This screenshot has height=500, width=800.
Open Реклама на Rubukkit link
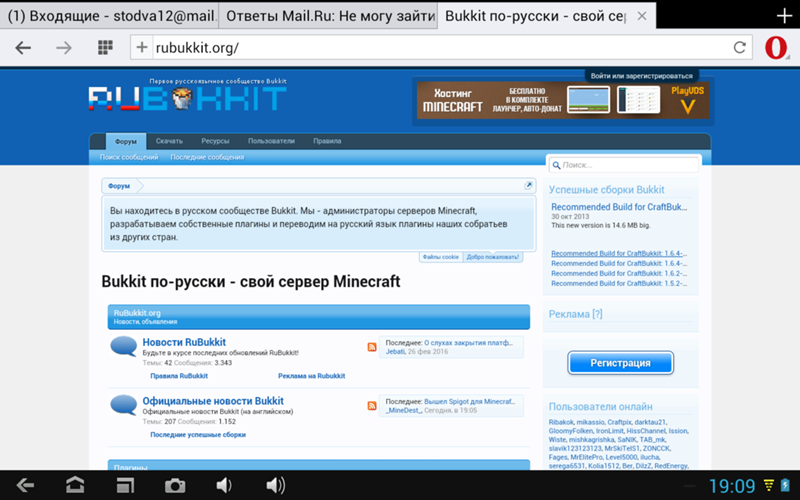coord(311,376)
